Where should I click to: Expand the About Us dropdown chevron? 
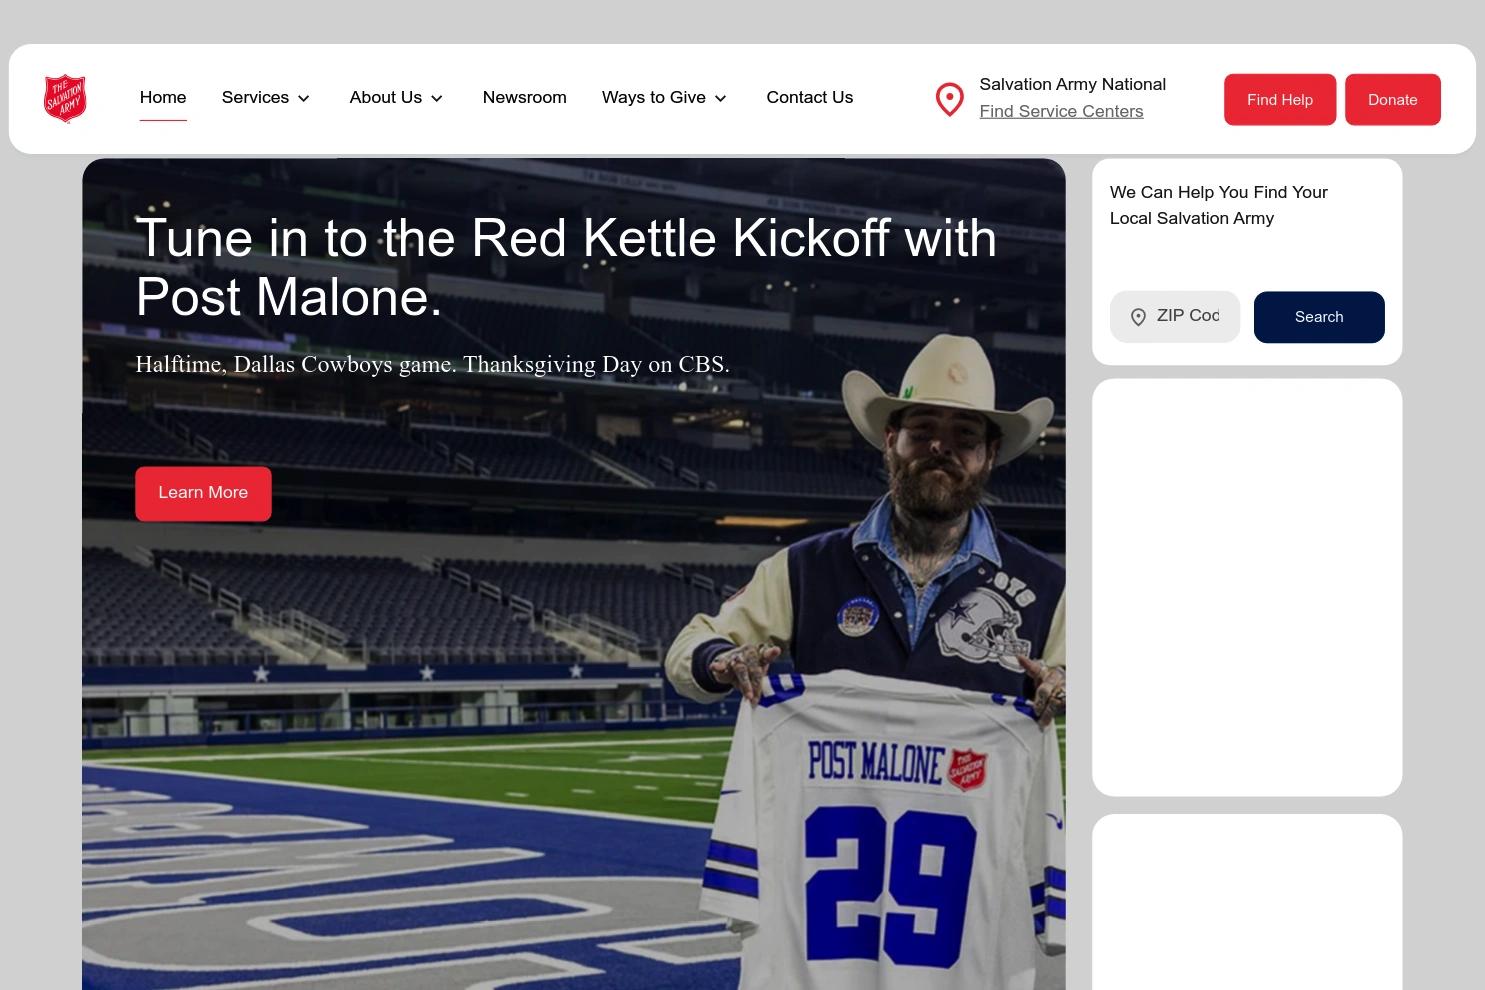pyautogui.click(x=437, y=98)
